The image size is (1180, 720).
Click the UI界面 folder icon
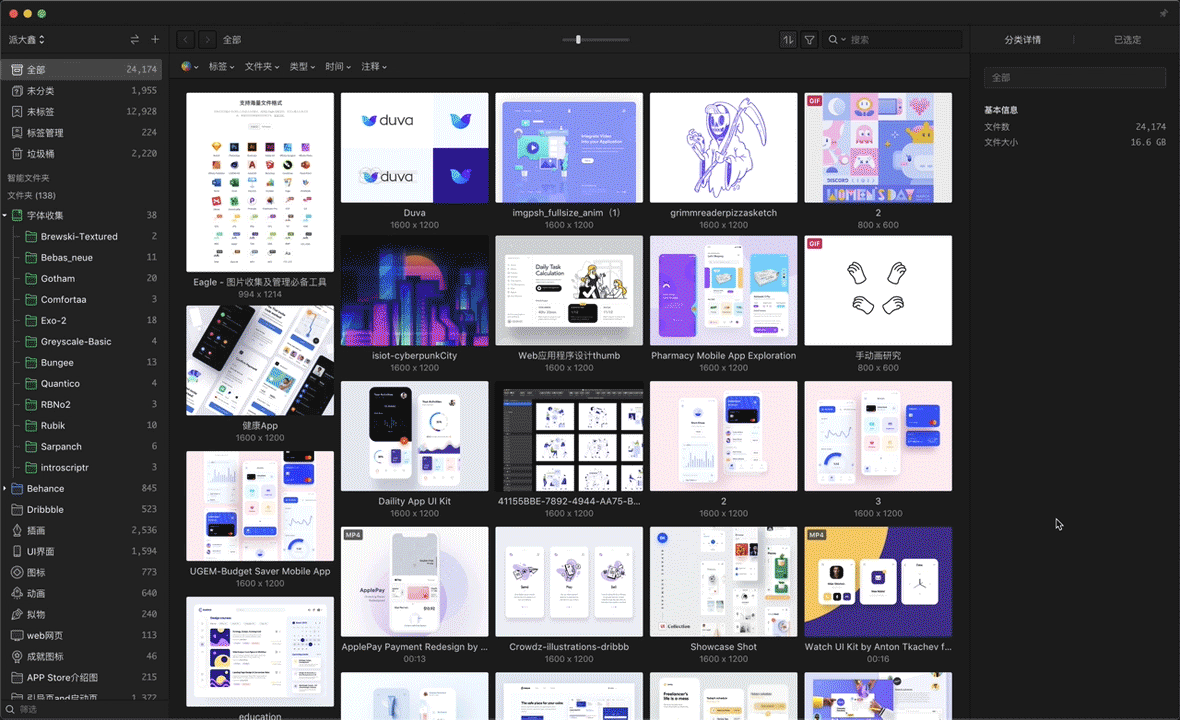[17, 551]
